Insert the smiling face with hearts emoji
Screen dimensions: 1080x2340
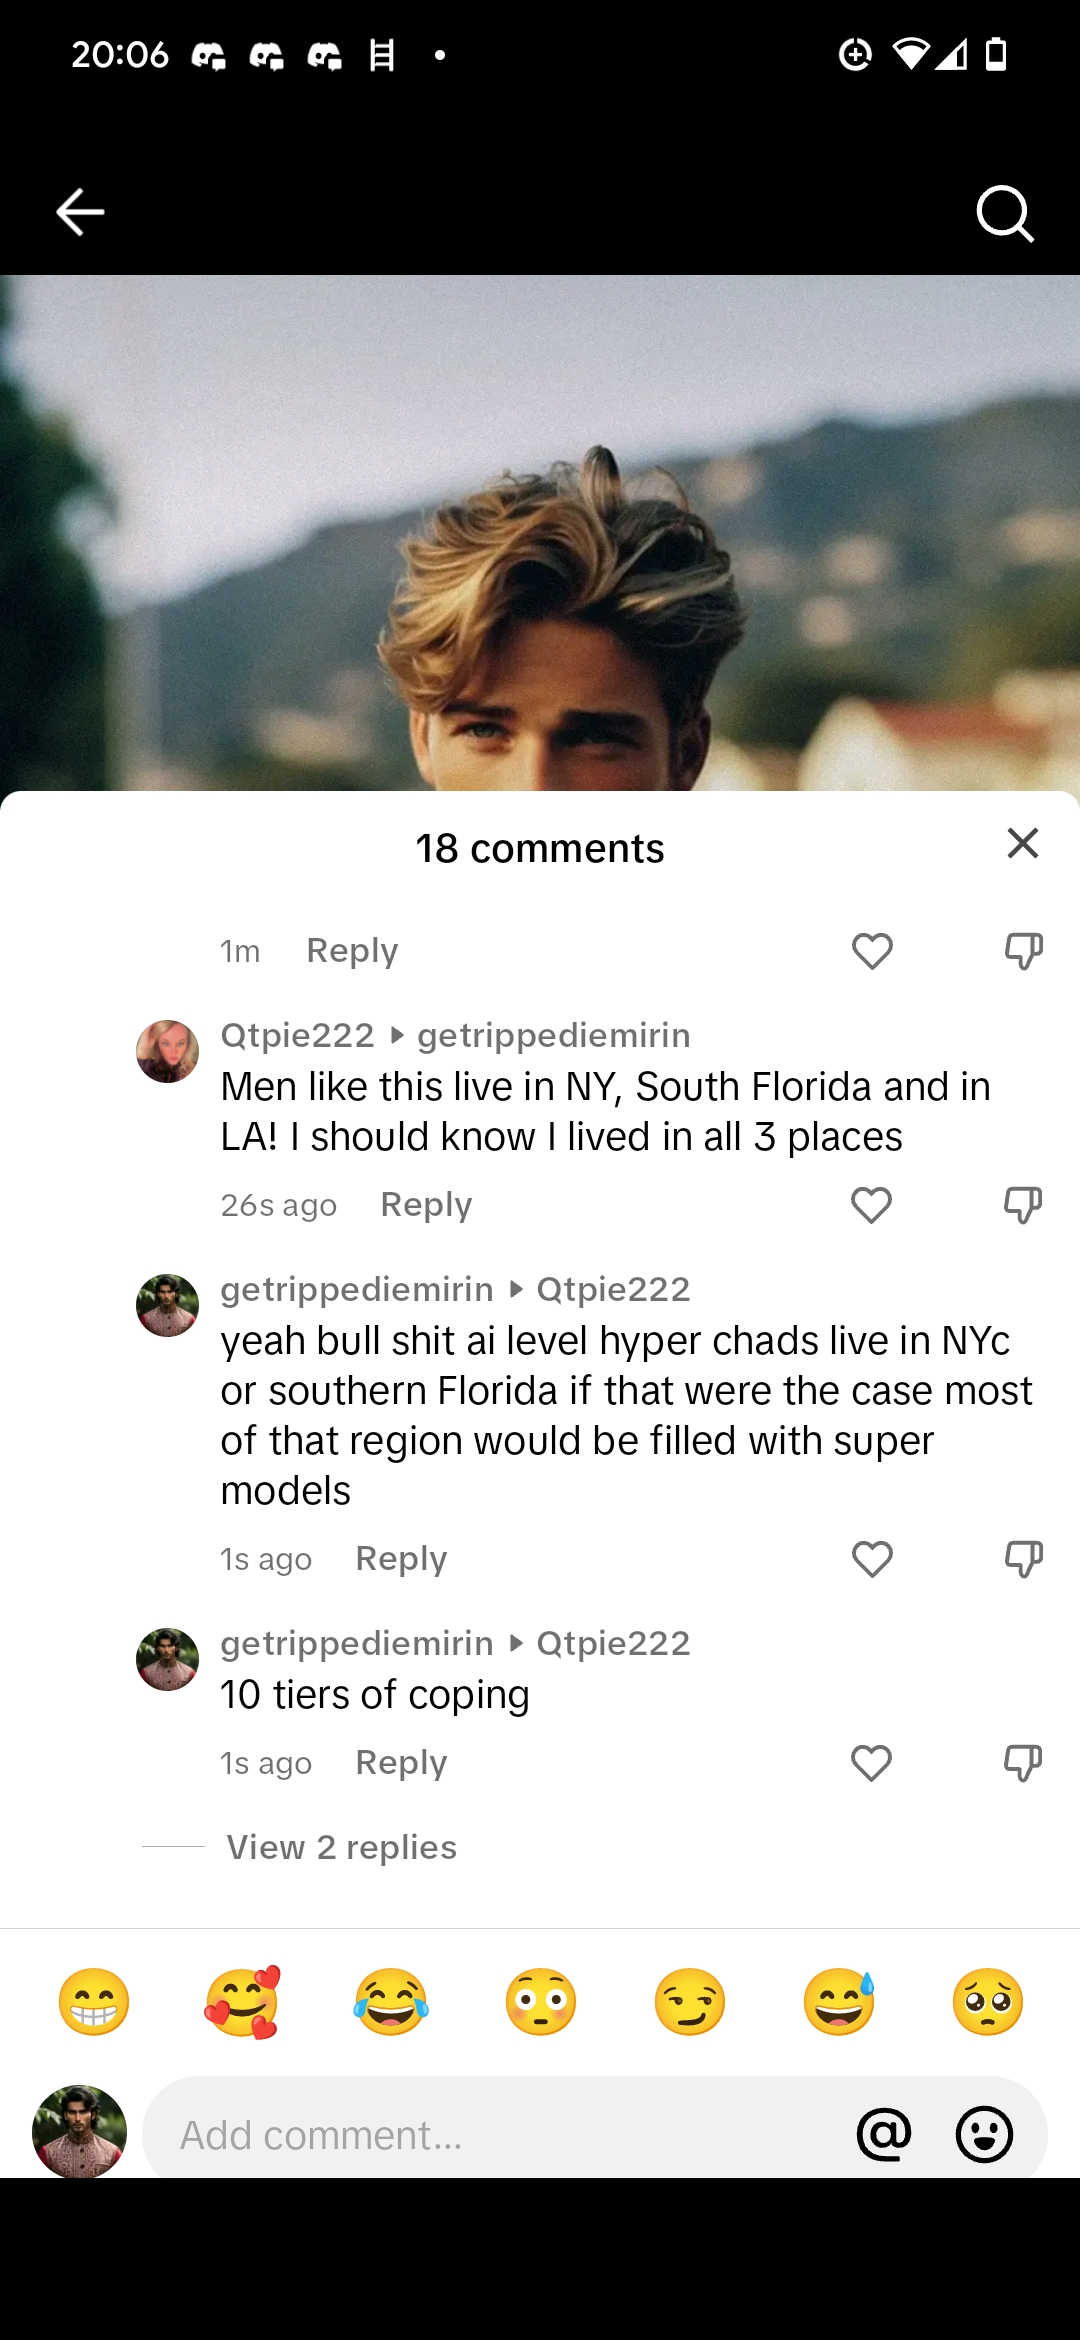click(x=243, y=2002)
